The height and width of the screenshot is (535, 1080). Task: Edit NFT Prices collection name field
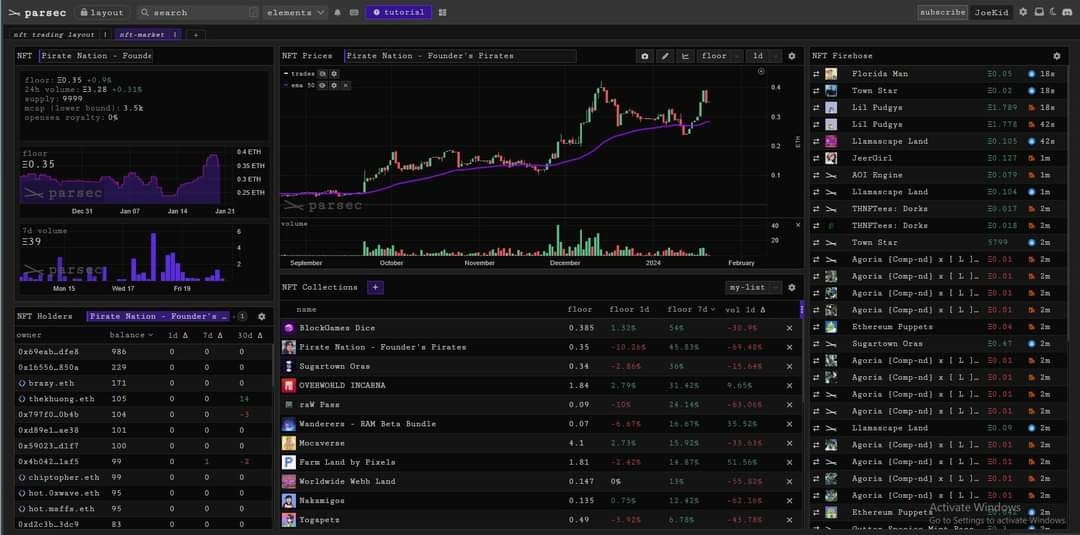(x=460, y=56)
